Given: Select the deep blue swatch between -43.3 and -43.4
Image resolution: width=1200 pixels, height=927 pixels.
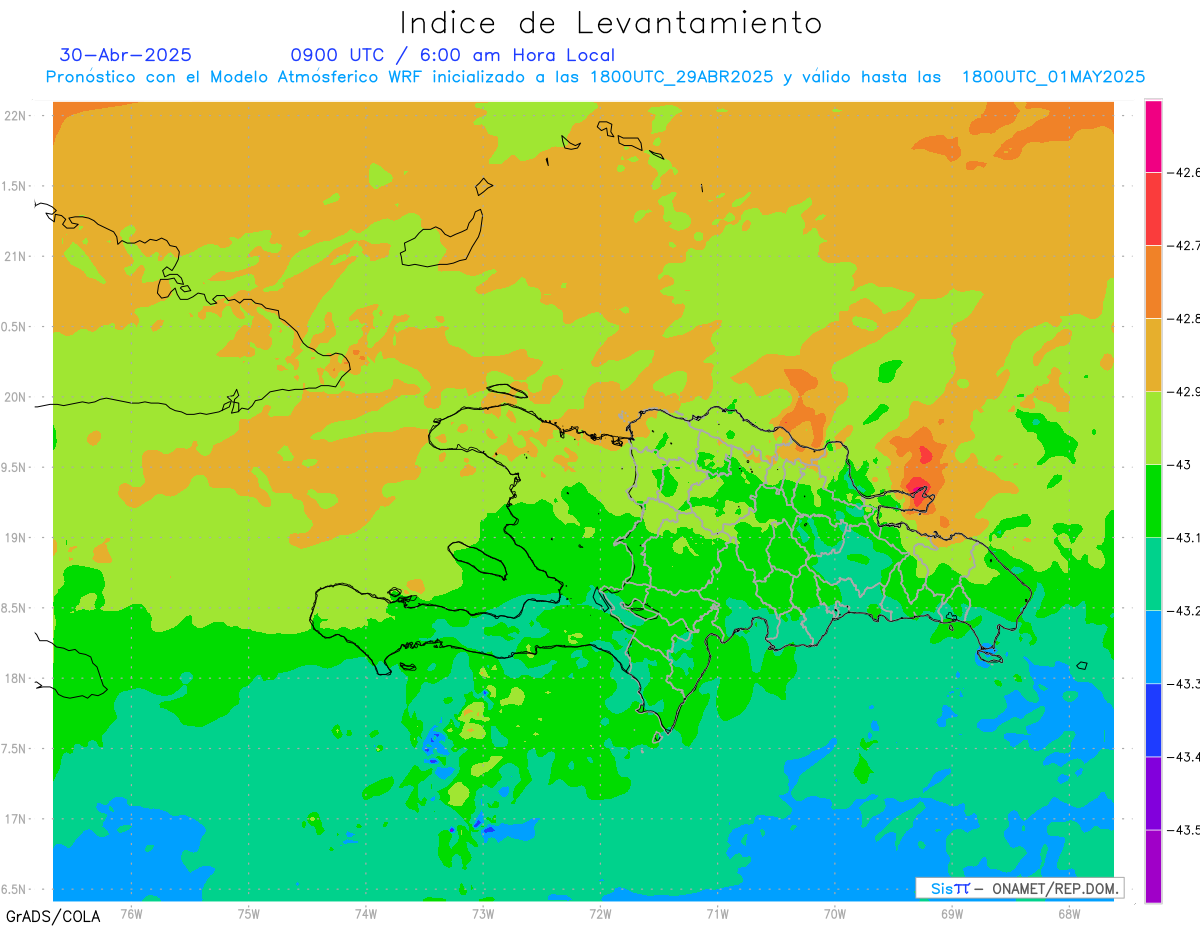Looking at the screenshot, I should [1153, 720].
